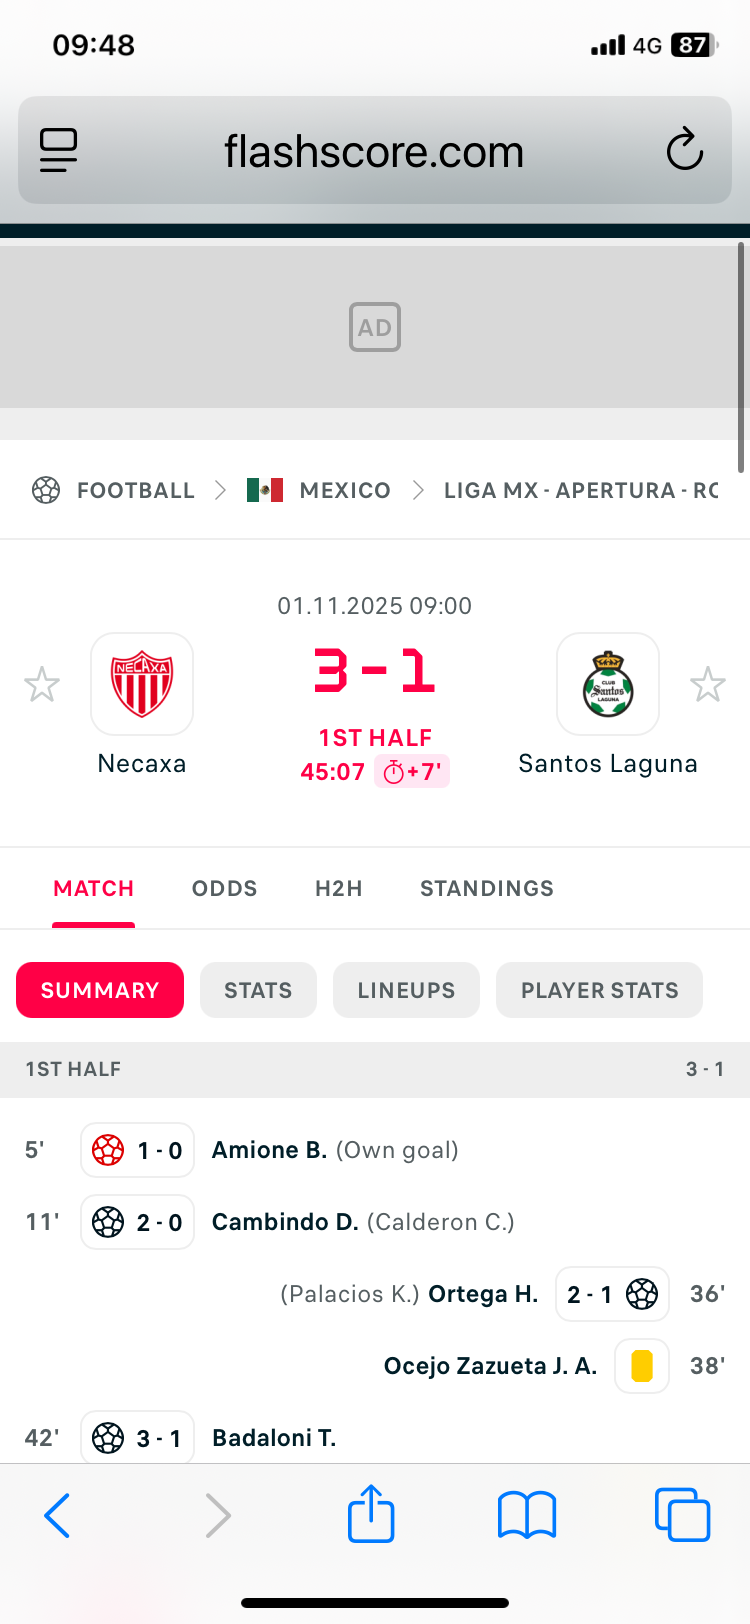Screen dimensions: 750x1624
Task: Tap the flashscore.com address field
Action: tap(374, 152)
